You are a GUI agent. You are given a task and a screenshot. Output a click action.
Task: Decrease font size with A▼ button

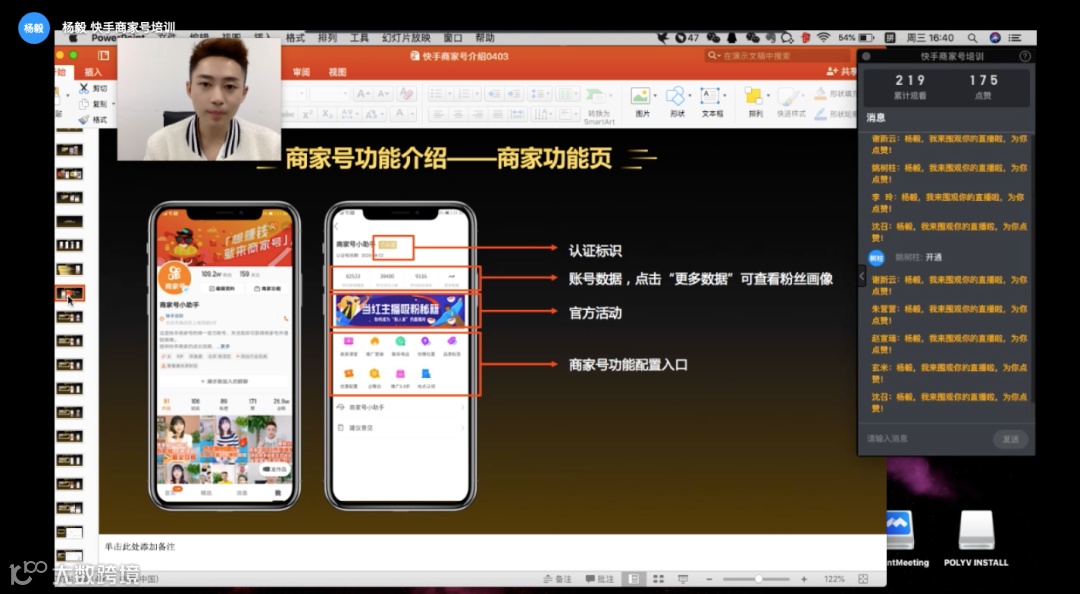tap(384, 94)
